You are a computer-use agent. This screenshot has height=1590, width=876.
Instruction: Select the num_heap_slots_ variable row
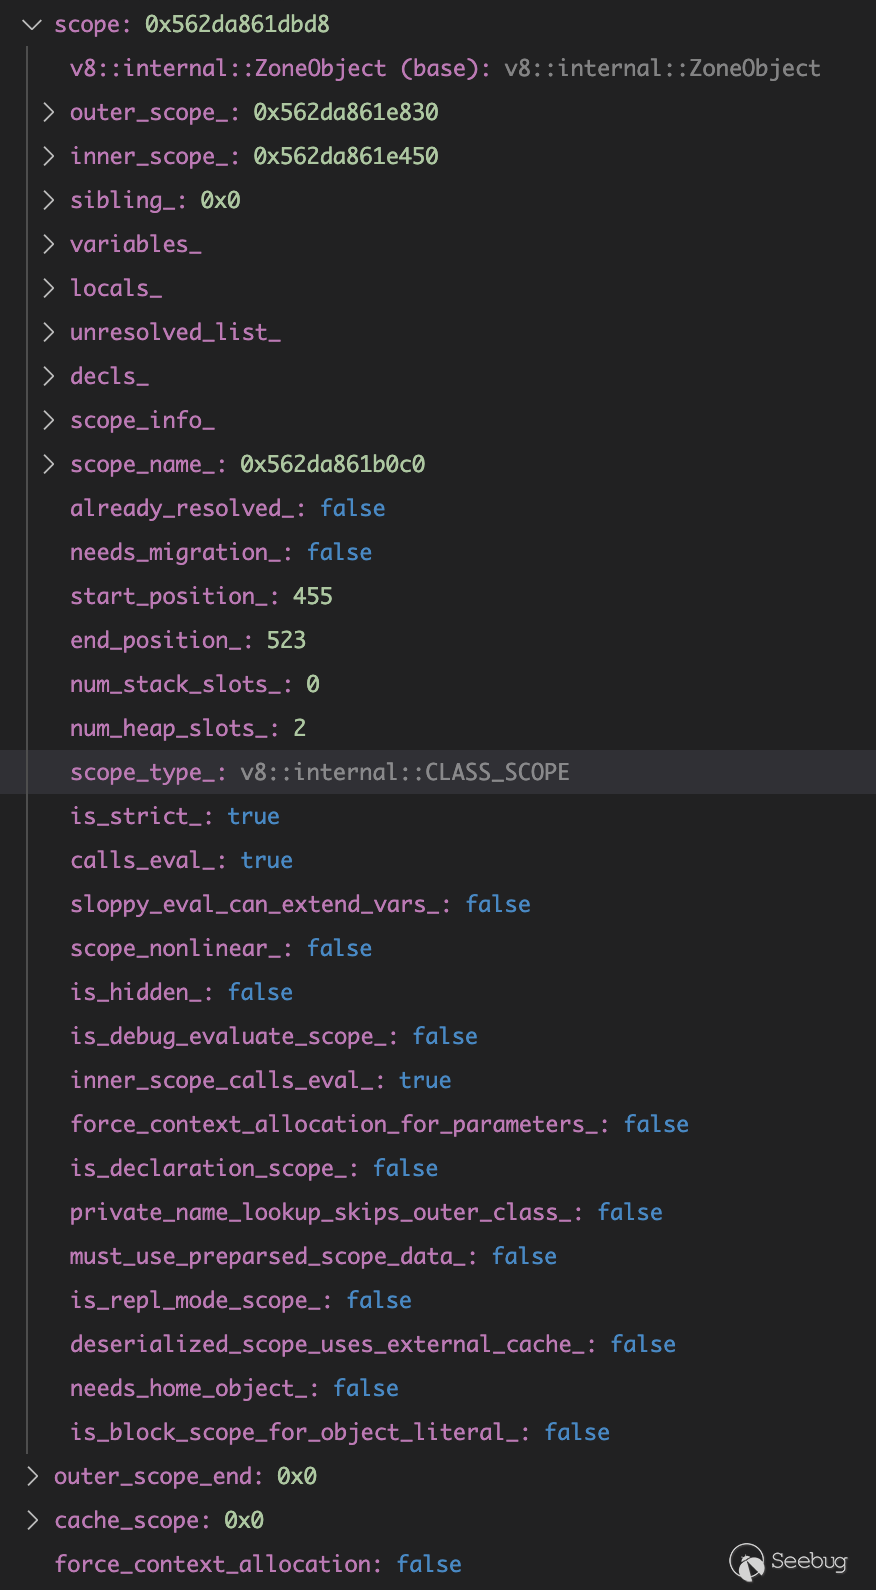click(x=188, y=728)
